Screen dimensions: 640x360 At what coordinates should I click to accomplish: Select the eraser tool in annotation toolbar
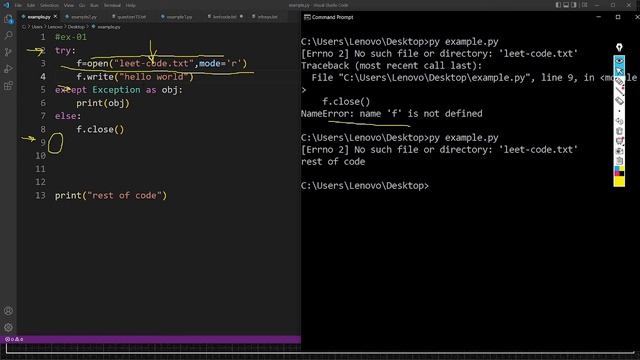coord(619,101)
